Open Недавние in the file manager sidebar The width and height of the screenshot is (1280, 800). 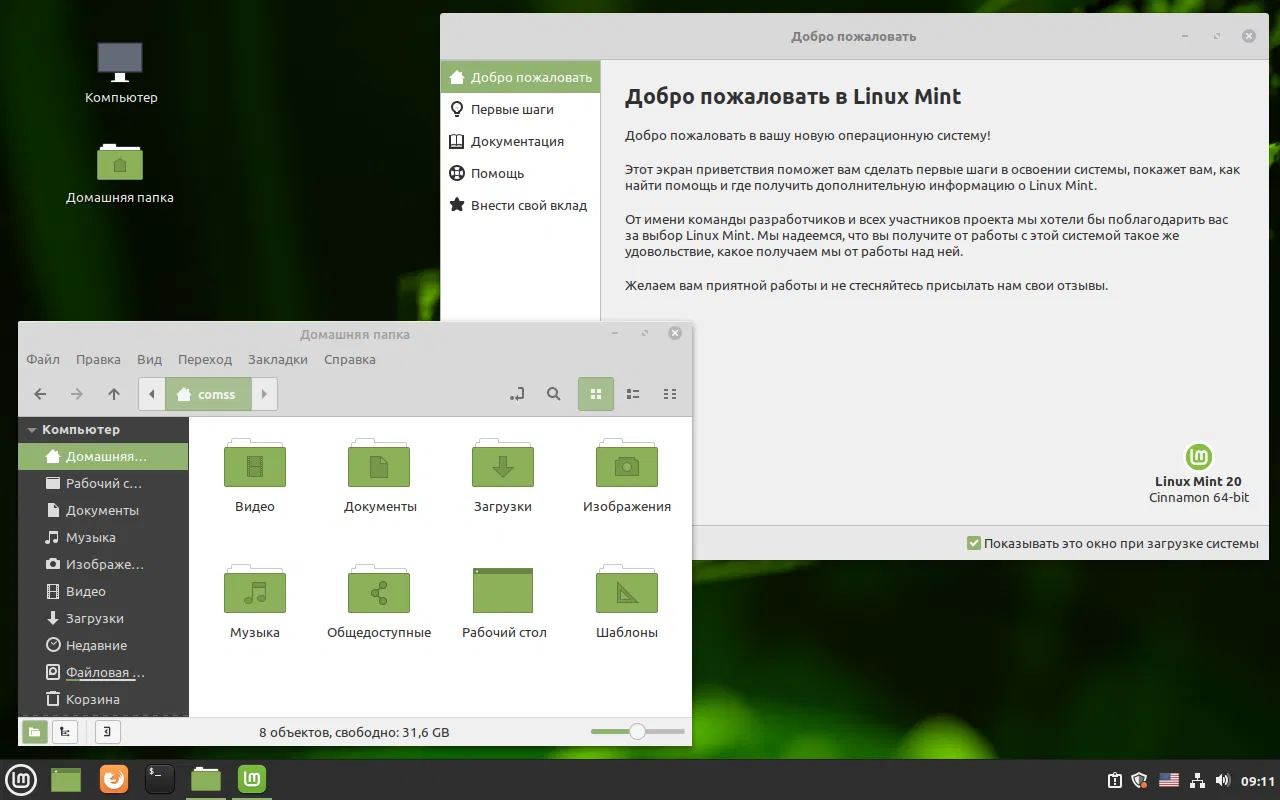coord(103,645)
